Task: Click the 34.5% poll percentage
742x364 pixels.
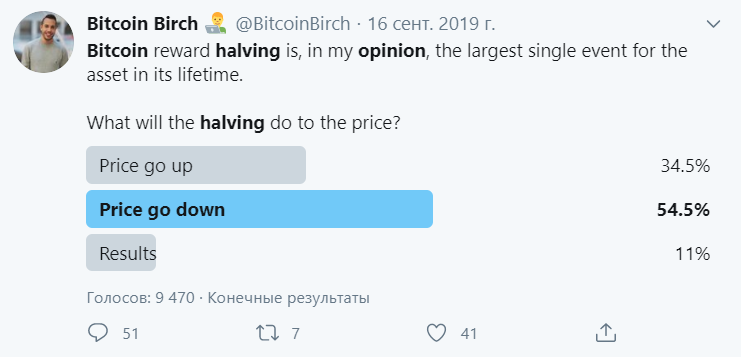Action: tap(685, 166)
